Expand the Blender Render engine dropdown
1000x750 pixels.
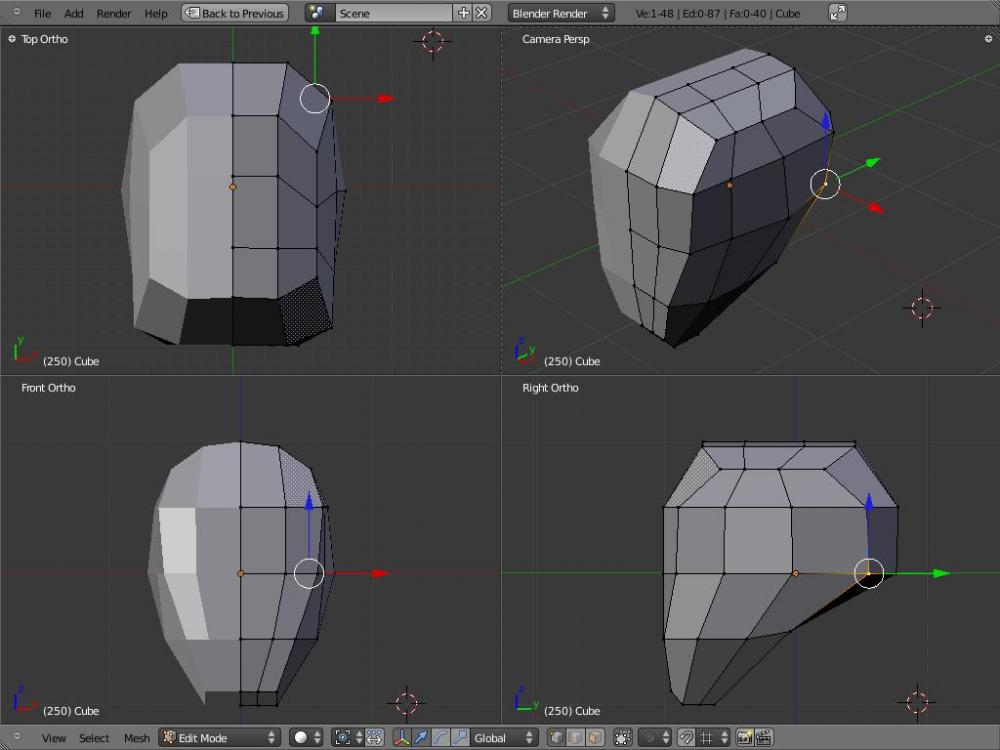point(561,14)
